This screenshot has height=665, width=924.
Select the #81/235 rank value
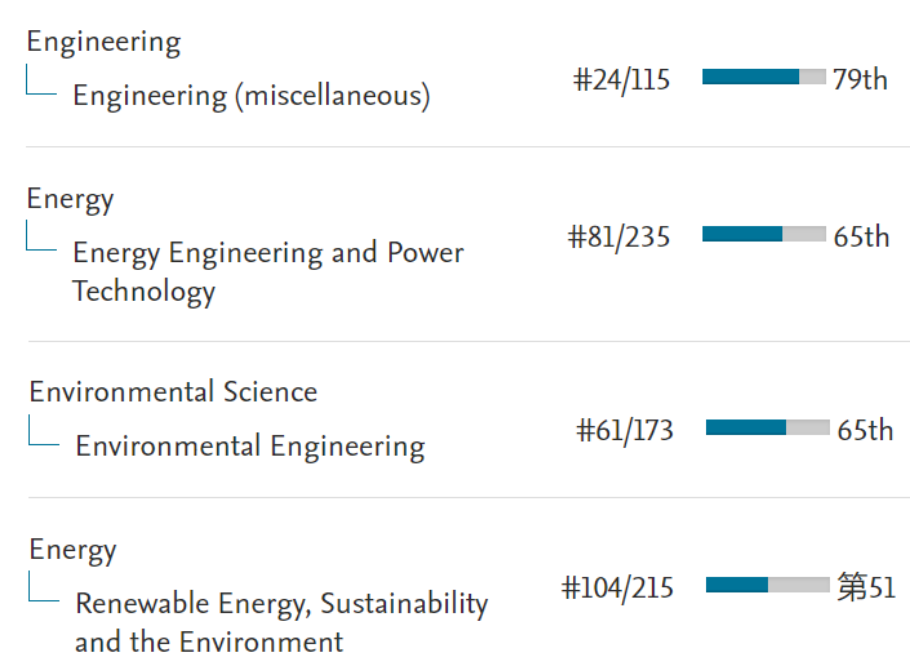pos(619,237)
